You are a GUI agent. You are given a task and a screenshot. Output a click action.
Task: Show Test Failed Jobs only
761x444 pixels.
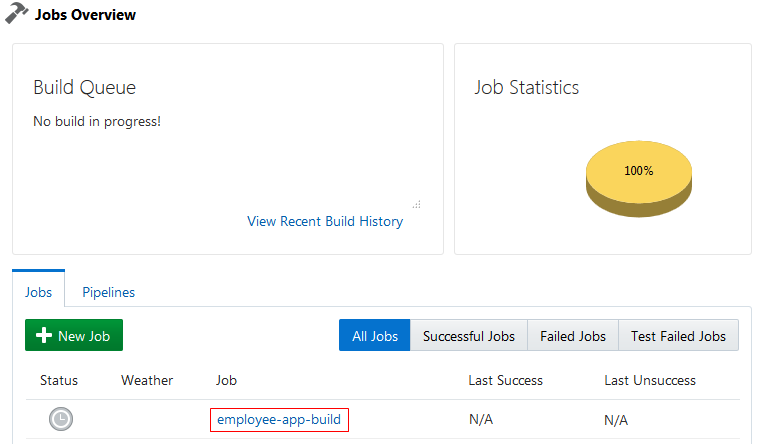(x=678, y=336)
